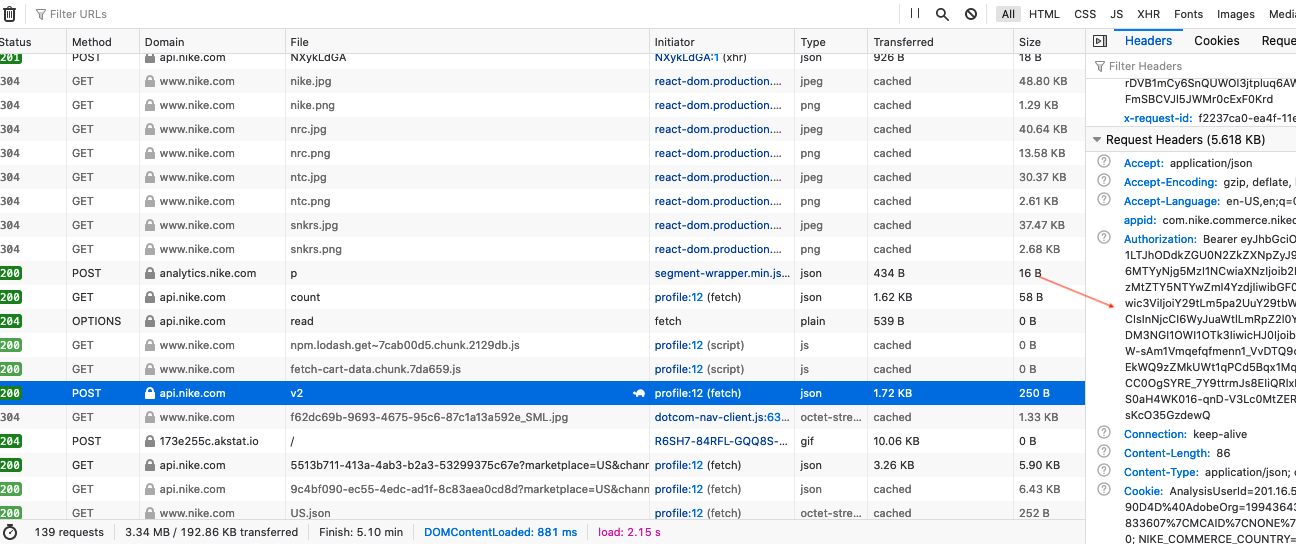Open the dotcom-nav-client.js:63 initiator link
The image size is (1296, 544).
click(x=722, y=417)
